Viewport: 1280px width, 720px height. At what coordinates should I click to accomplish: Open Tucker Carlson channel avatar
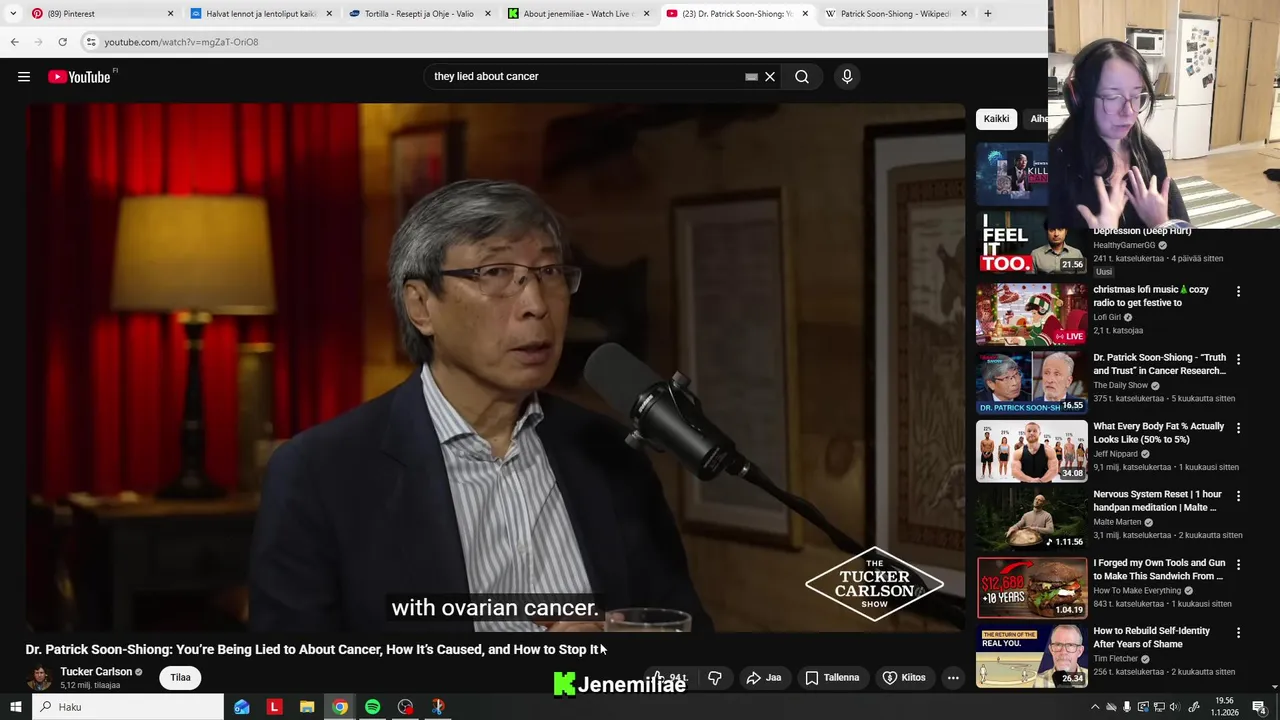pos(39,677)
